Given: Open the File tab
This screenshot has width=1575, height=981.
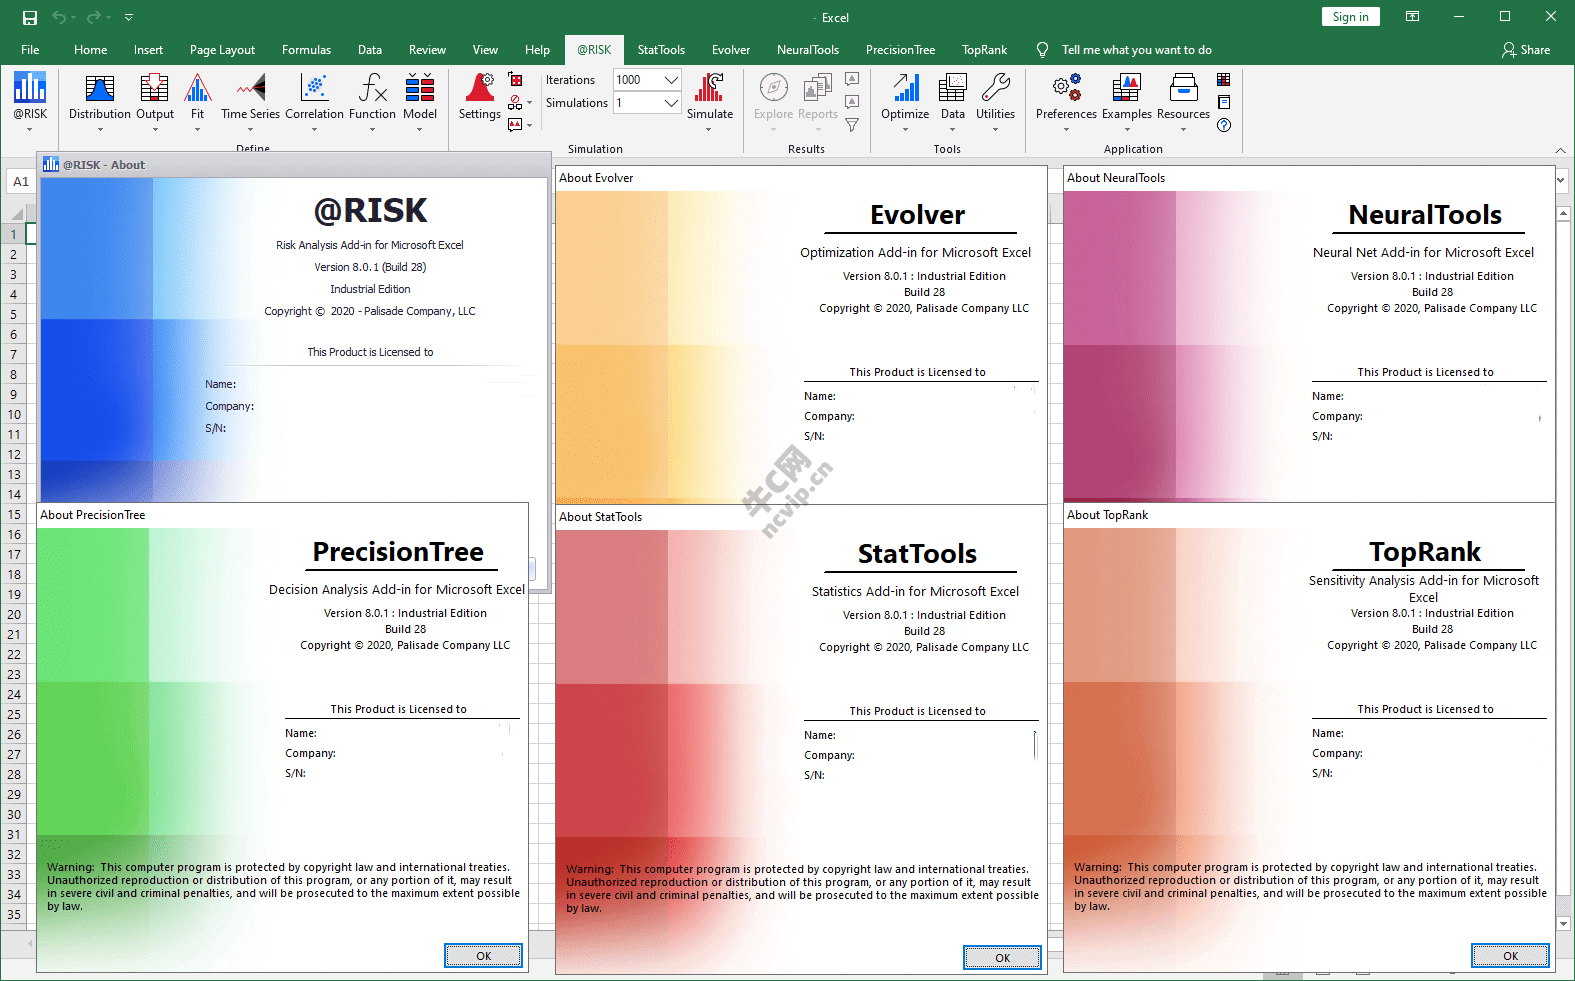Looking at the screenshot, I should tap(30, 50).
